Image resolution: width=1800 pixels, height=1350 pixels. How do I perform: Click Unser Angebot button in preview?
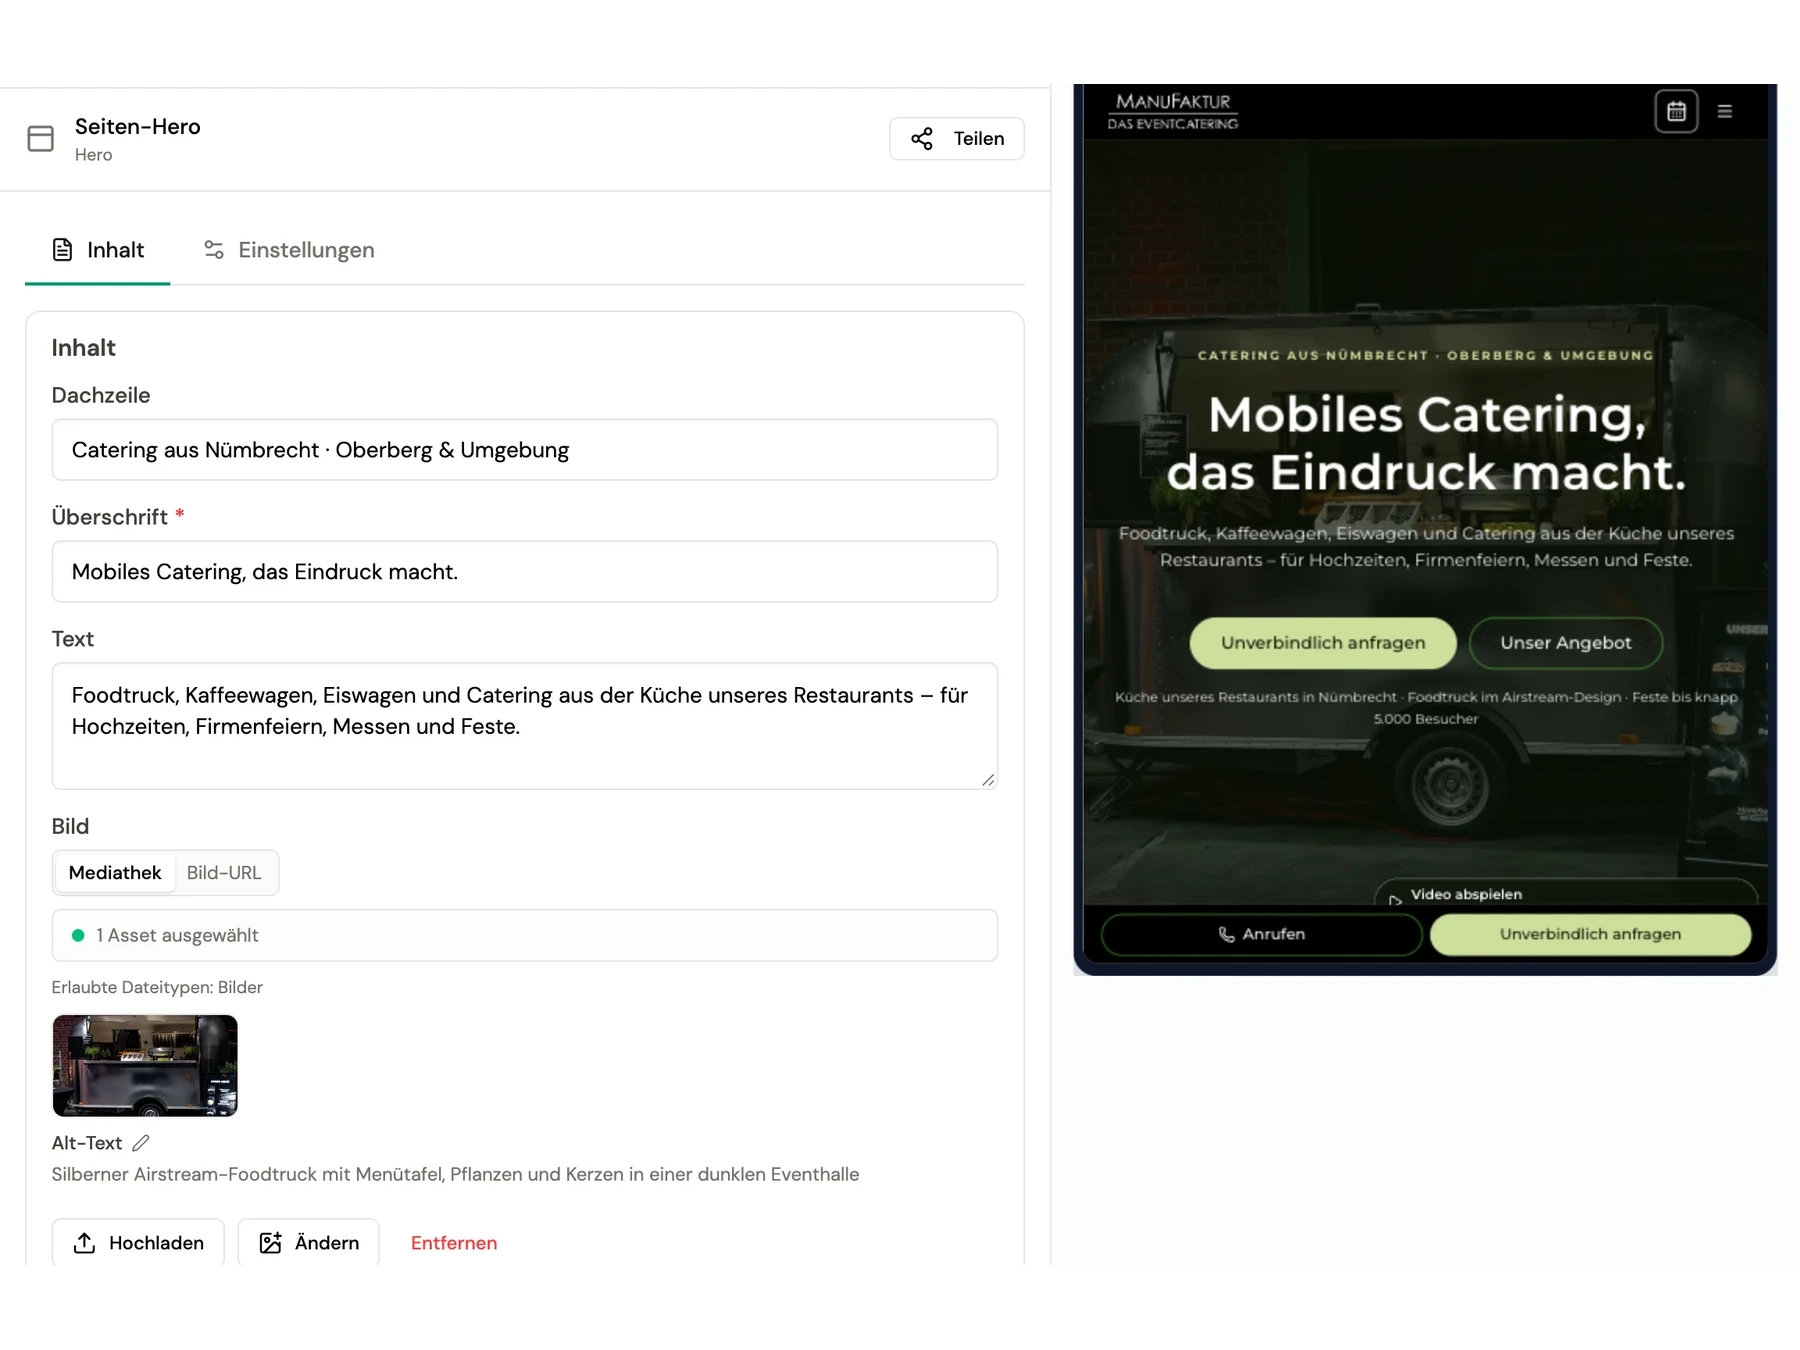[x=1566, y=643]
